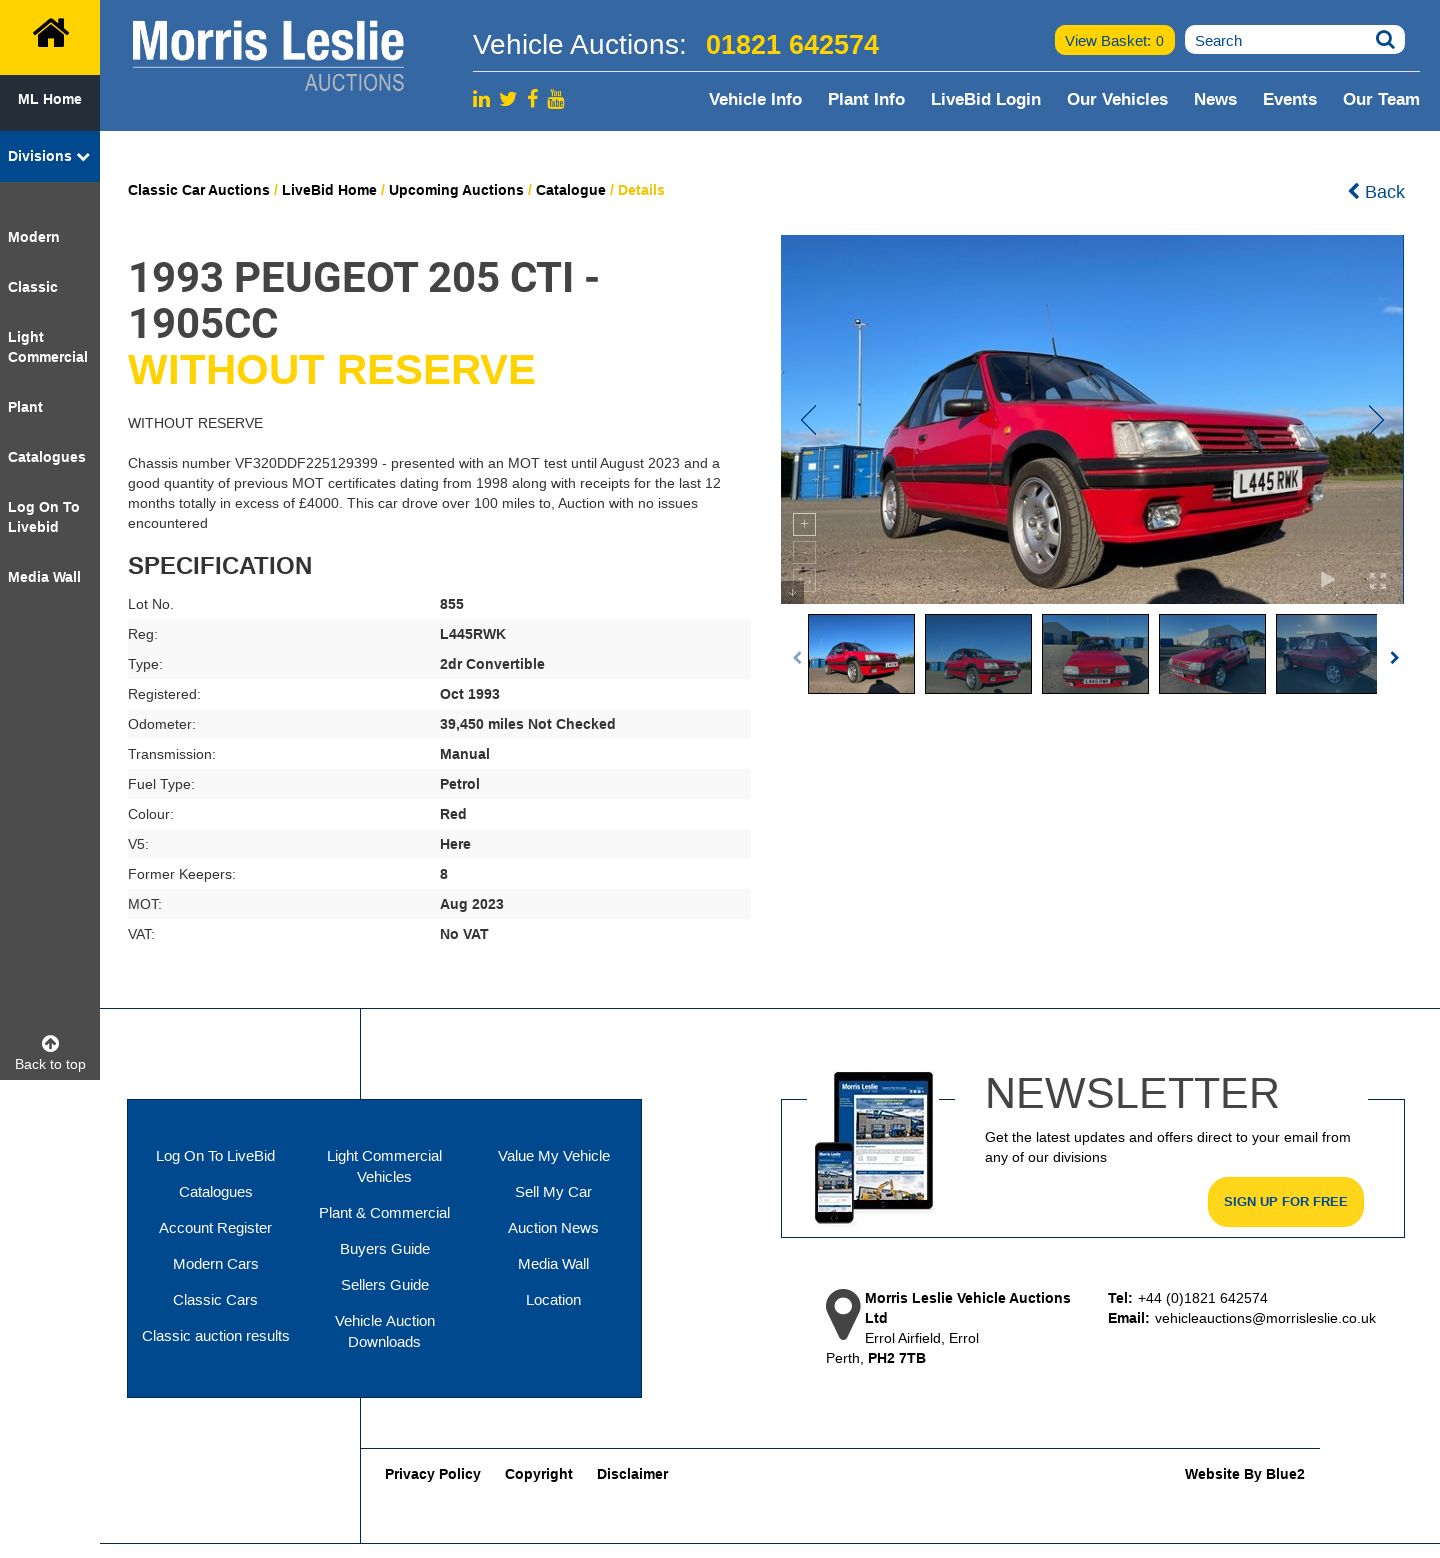Viewport: 1440px width, 1558px height.
Task: Click into the Search field
Action: pos(1280,40)
